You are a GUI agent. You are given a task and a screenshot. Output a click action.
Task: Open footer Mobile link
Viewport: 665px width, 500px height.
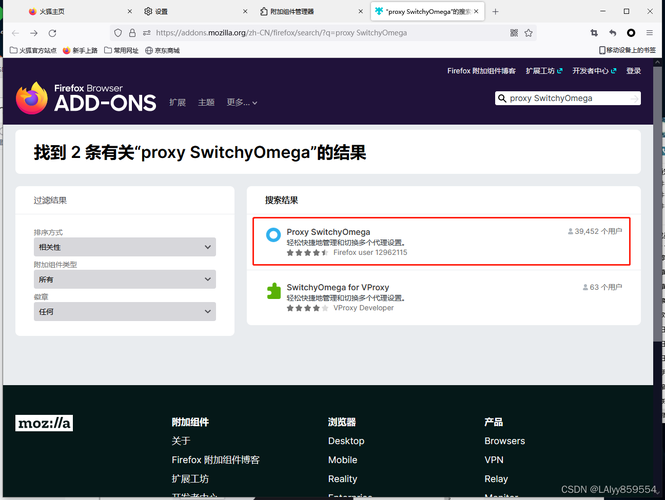tap(343, 460)
